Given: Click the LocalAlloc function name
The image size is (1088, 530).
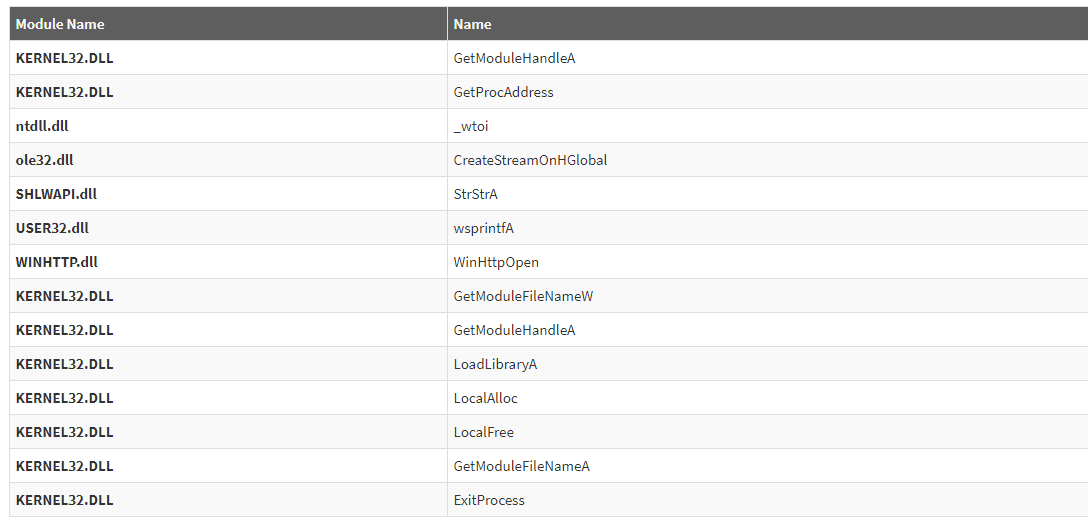Looking at the screenshot, I should (x=485, y=398).
